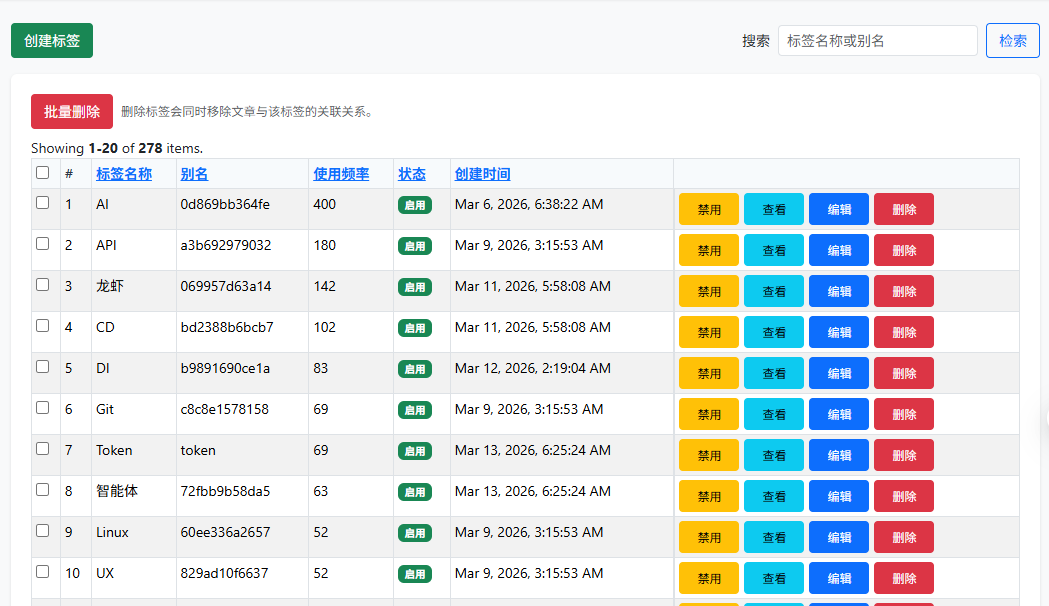Click the 批量删除 red button
Image resolution: width=1049 pixels, height=606 pixels.
[72, 112]
